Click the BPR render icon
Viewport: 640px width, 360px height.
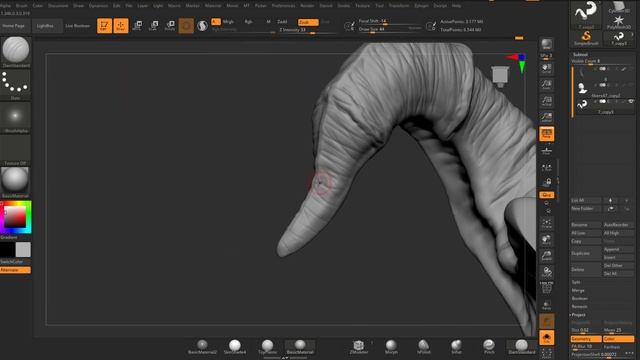[547, 44]
